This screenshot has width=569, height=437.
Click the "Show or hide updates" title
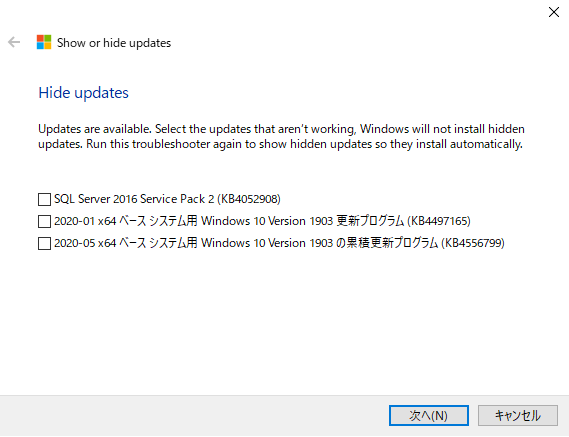[114, 43]
